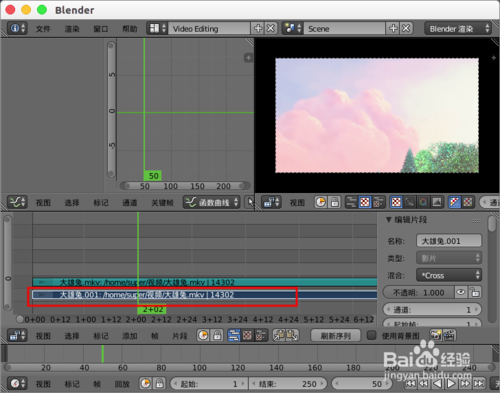500x393 pixels.
Task: Select the 大雄兔.001 strip
Action: [205, 295]
